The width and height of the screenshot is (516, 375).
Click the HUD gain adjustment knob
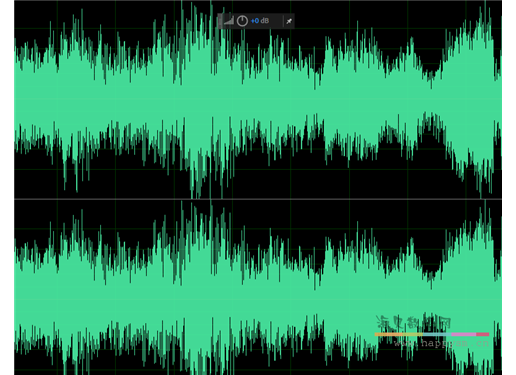[x=242, y=21]
